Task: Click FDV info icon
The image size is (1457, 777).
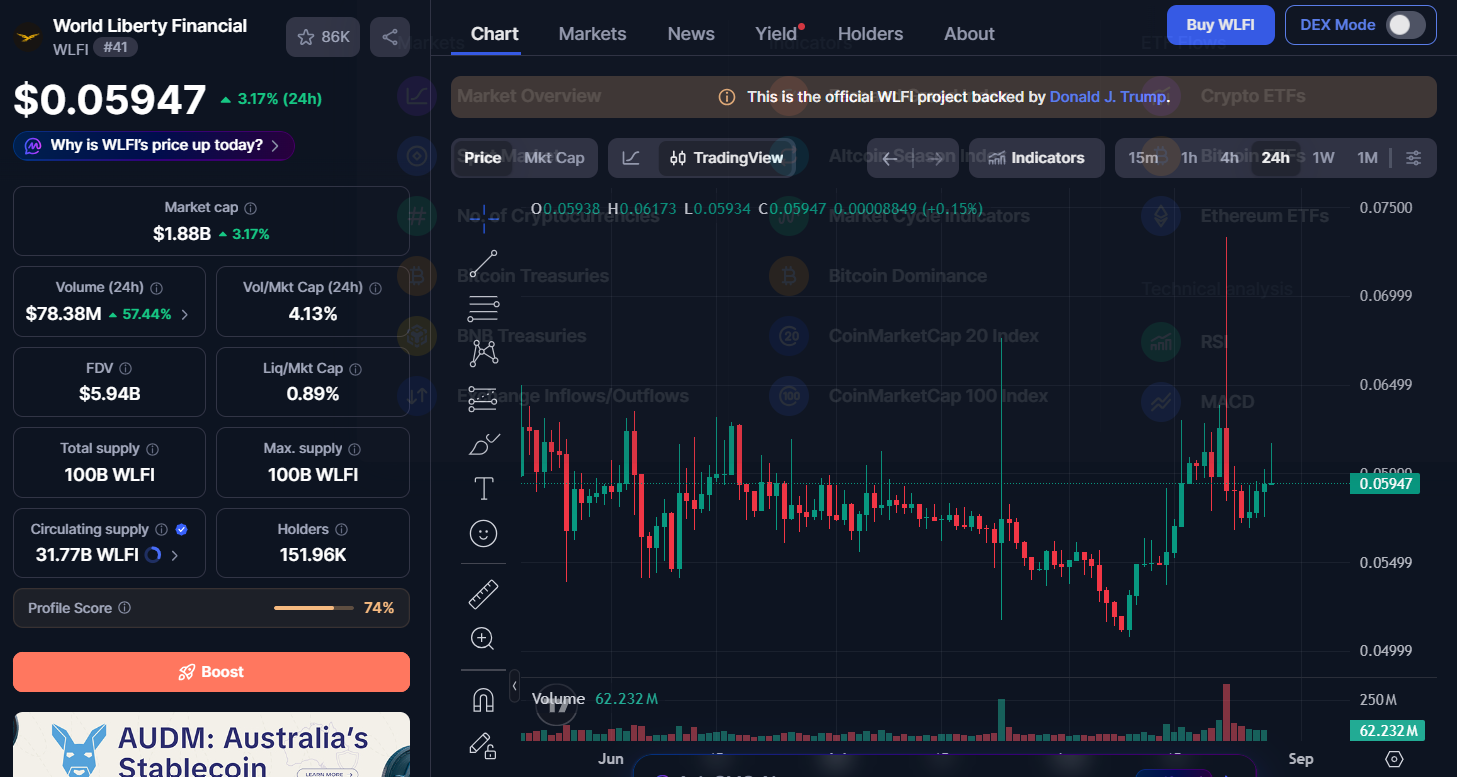Action: [x=125, y=369]
